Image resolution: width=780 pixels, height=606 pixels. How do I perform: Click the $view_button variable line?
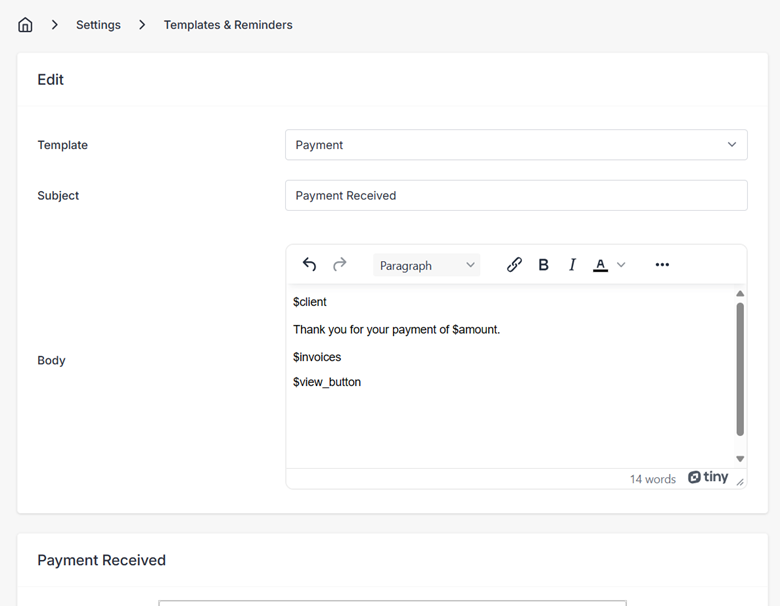pyautogui.click(x=327, y=382)
